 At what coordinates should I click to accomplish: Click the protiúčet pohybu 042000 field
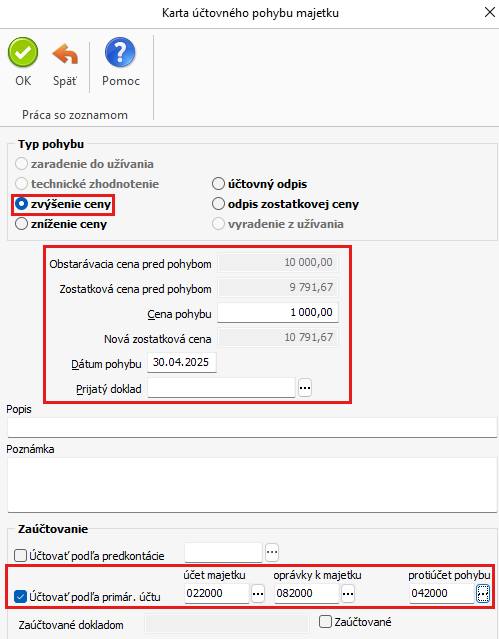(442, 593)
